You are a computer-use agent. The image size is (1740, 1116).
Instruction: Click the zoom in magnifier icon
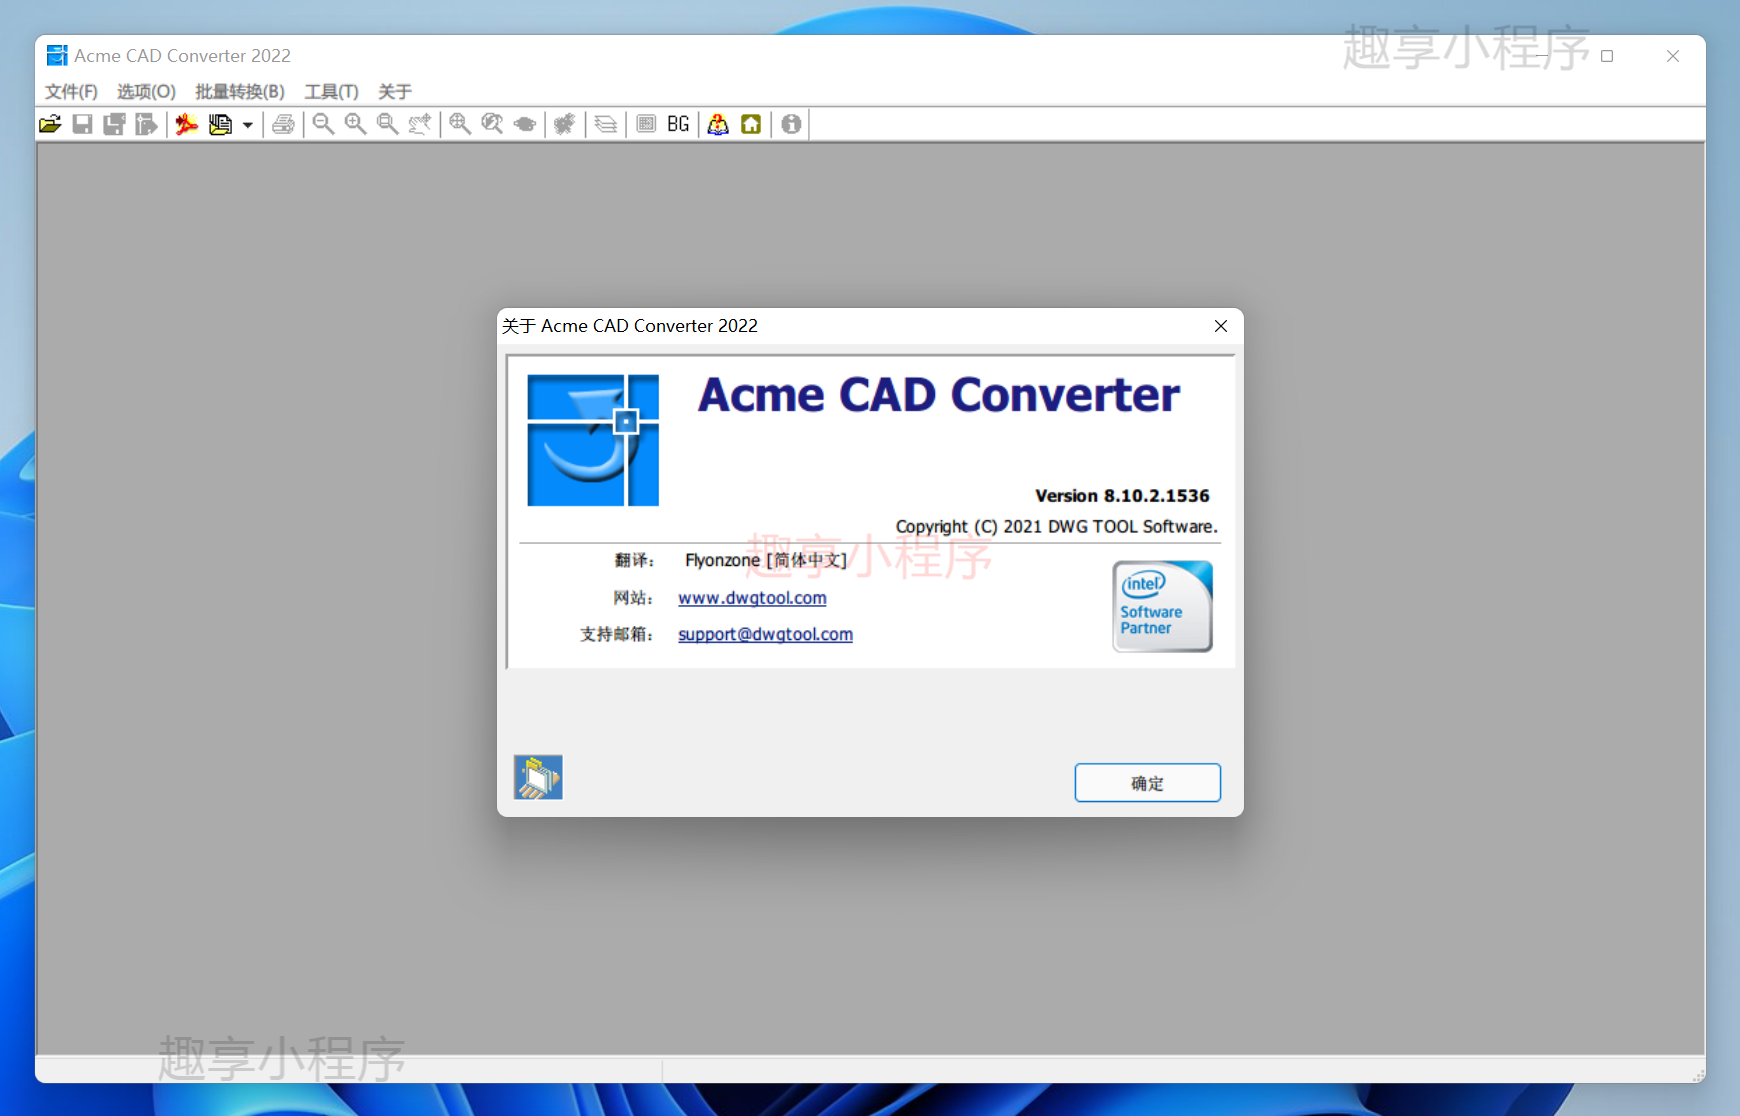tap(355, 124)
